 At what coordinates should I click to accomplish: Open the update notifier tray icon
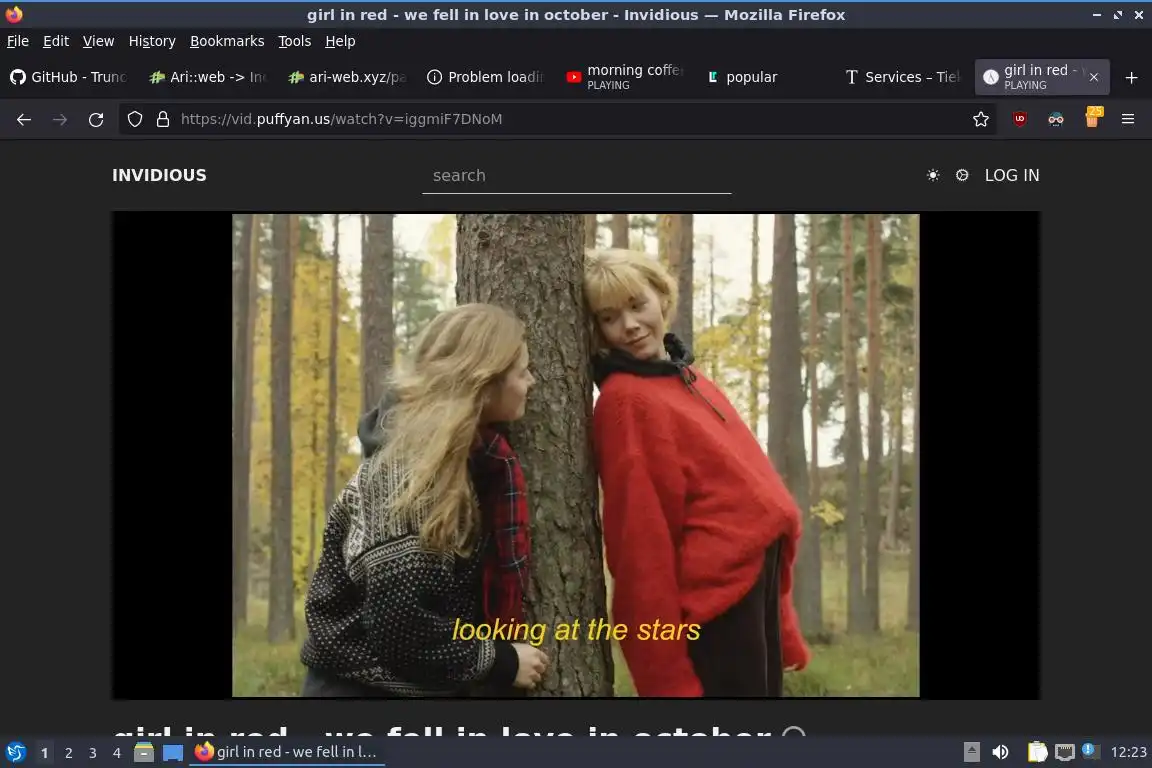1090,751
